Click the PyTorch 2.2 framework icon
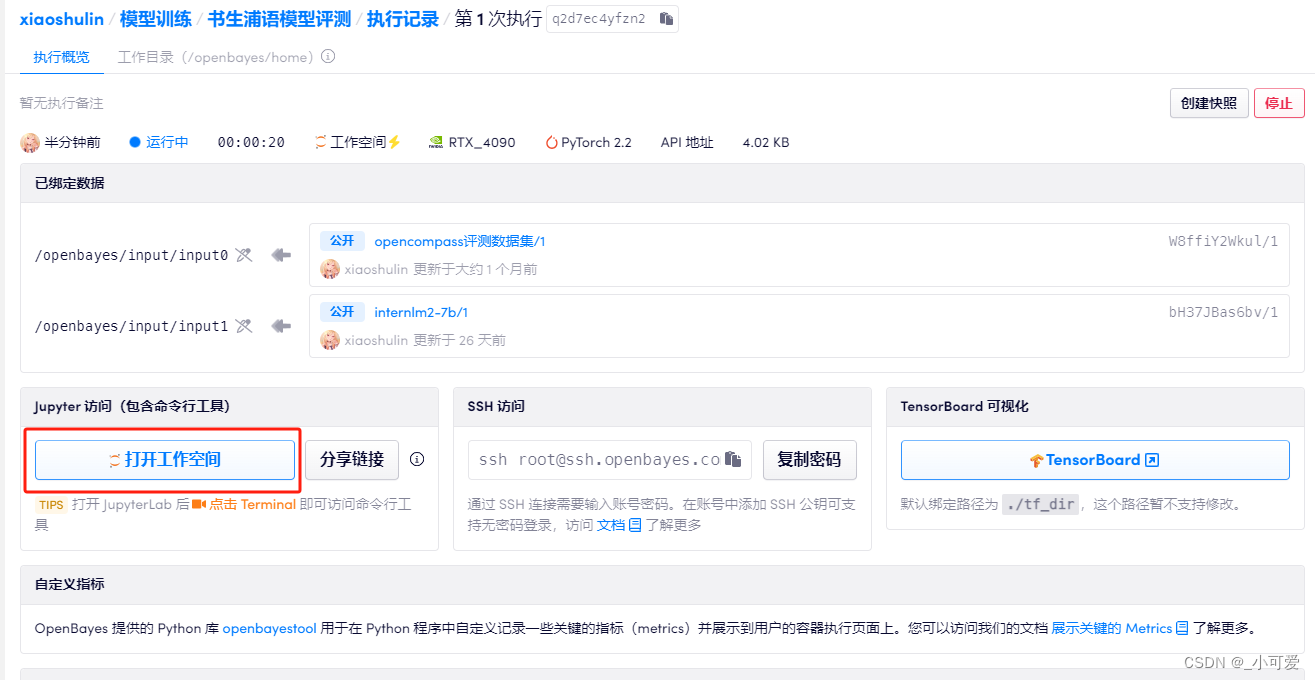1315x680 pixels. 552,141
